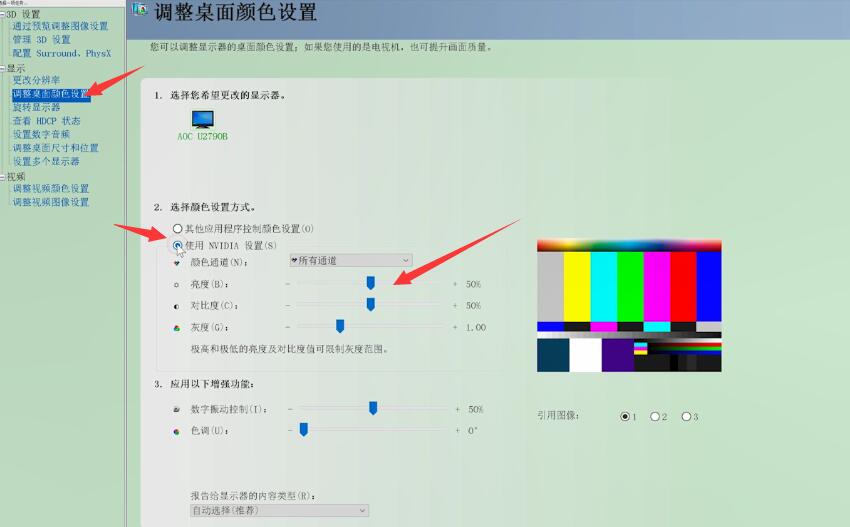
Task: Open 配置 Surround、PhysX page
Action: (61, 53)
